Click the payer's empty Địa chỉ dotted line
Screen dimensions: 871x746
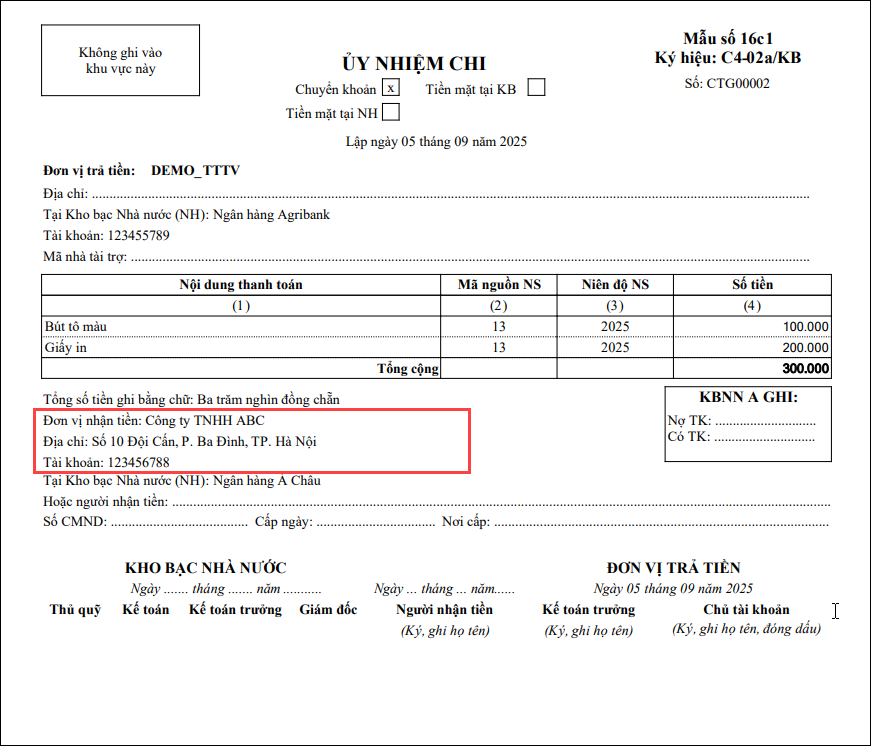click(450, 194)
